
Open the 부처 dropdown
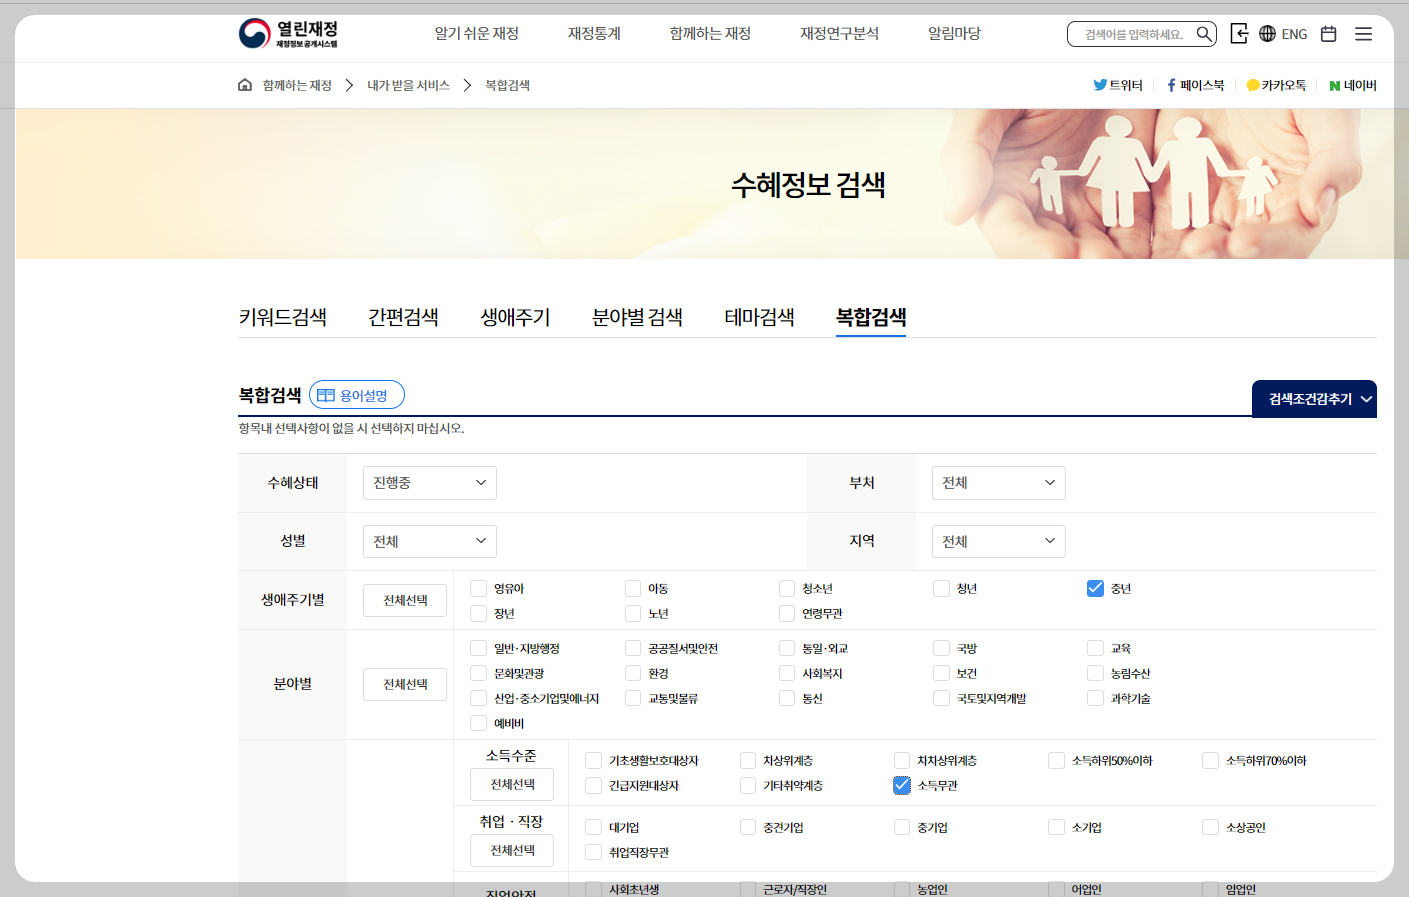pyautogui.click(x=999, y=483)
